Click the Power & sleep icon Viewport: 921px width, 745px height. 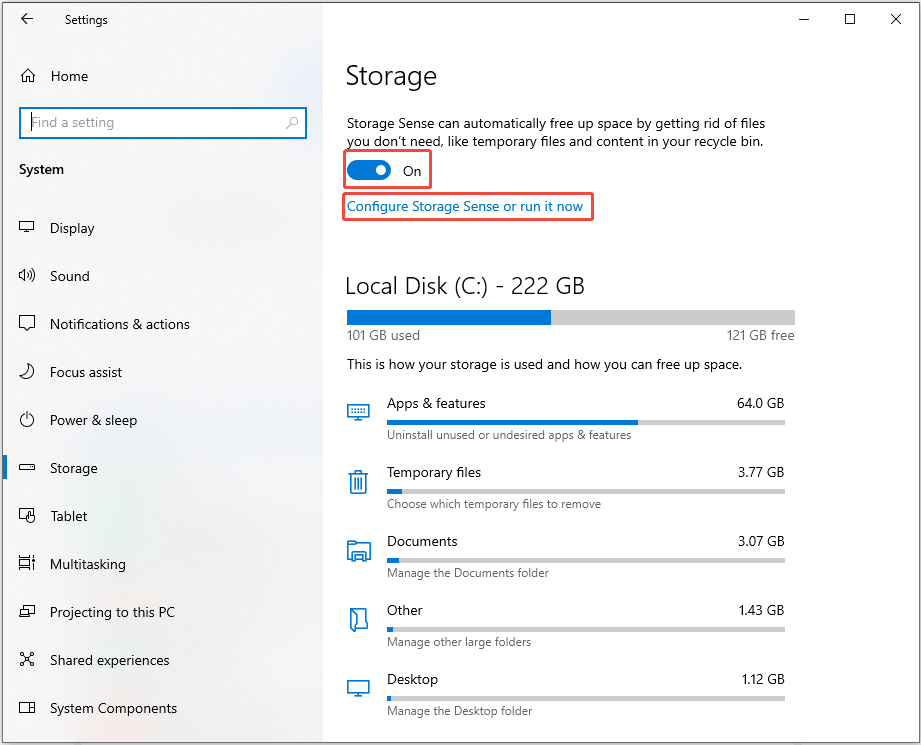click(x=27, y=420)
